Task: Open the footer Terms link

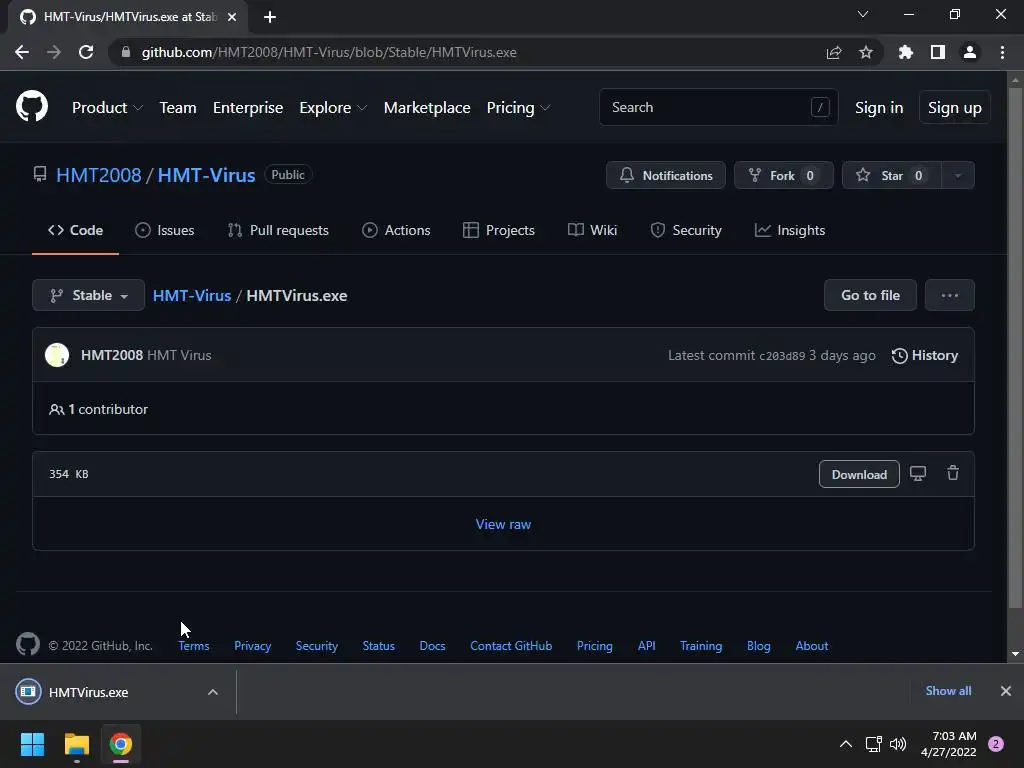Action: (194, 646)
